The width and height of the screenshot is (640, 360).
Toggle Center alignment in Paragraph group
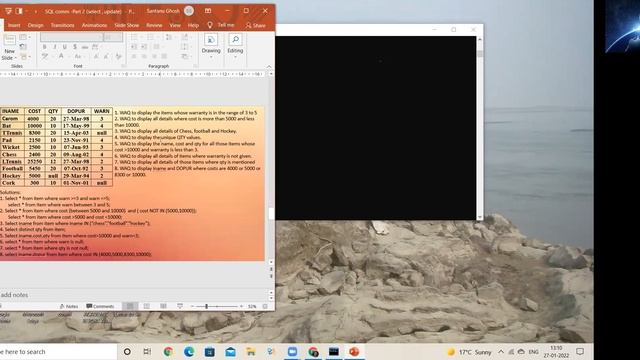tap(144, 56)
